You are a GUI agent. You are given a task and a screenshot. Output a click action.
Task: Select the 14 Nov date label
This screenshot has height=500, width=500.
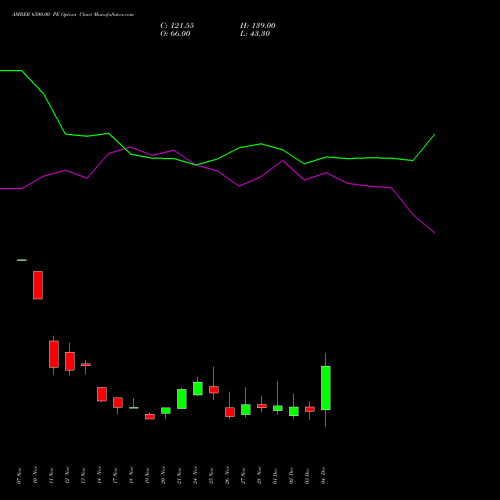(x=99, y=476)
